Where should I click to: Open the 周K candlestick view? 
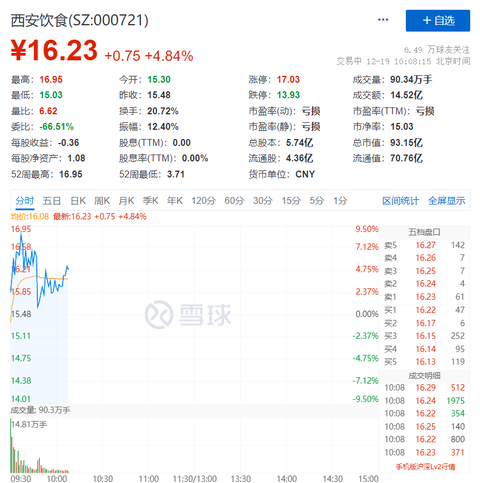pyautogui.click(x=102, y=201)
